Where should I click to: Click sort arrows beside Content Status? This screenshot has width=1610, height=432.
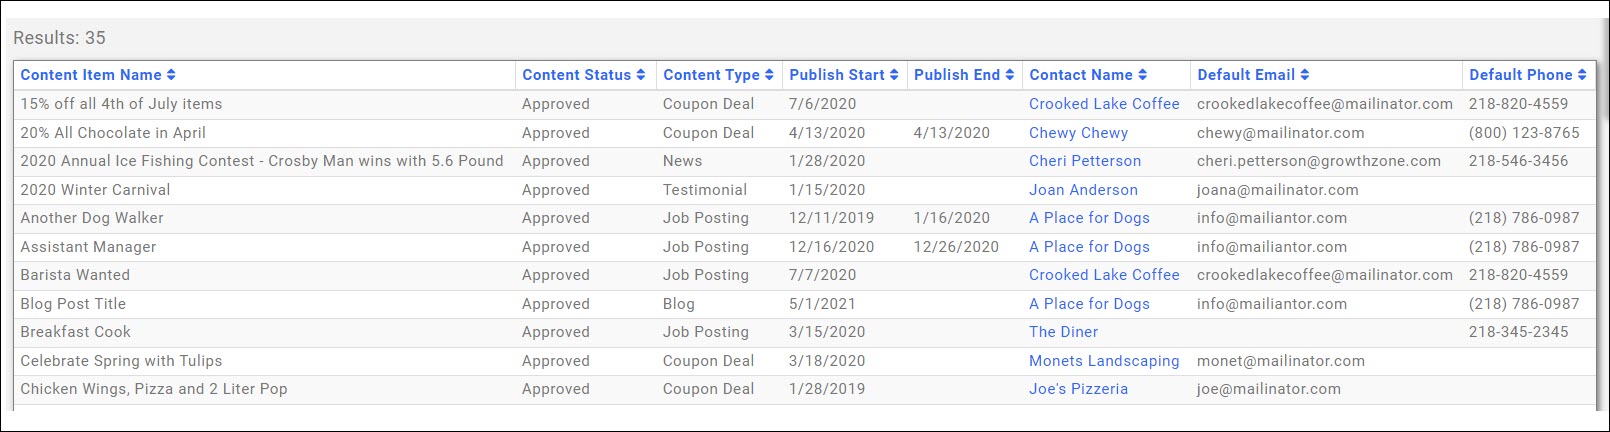pyautogui.click(x=641, y=75)
